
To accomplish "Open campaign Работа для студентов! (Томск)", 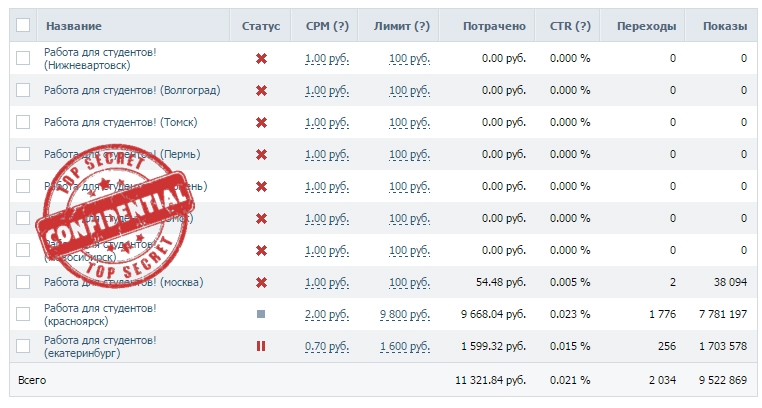I will [x=120, y=123].
